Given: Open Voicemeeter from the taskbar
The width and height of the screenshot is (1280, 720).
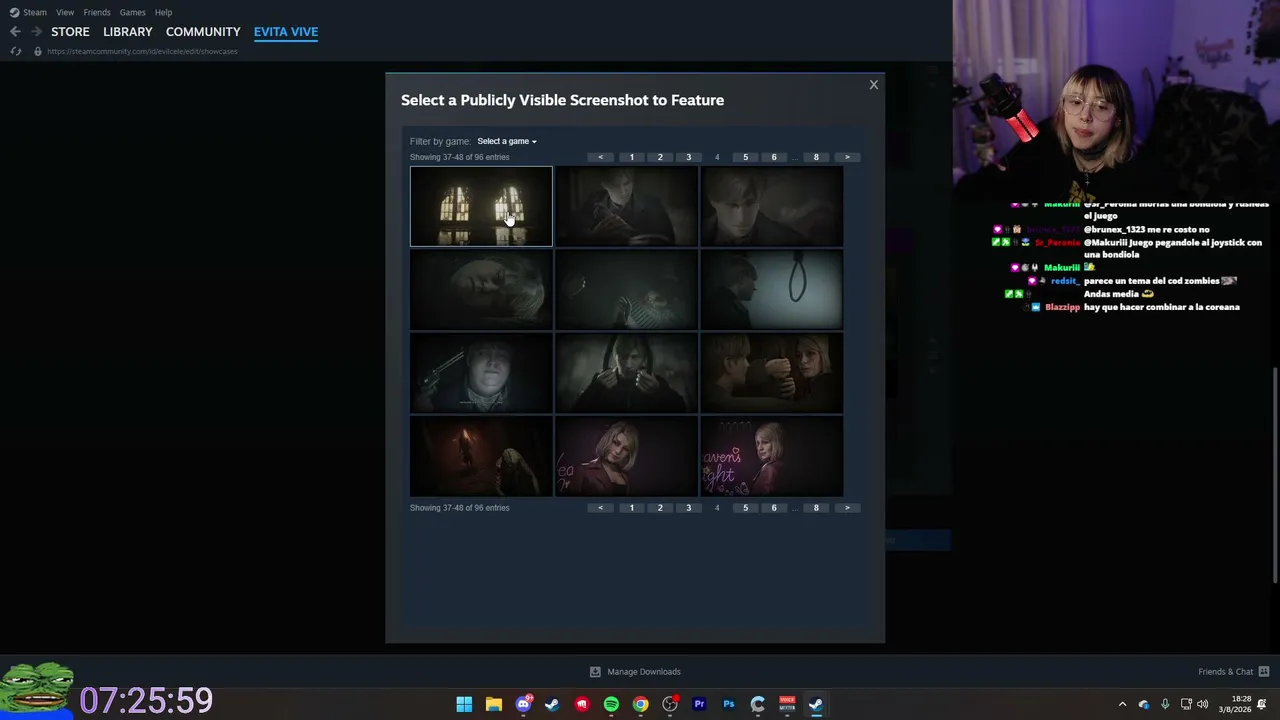Looking at the screenshot, I should pyautogui.click(x=787, y=704).
